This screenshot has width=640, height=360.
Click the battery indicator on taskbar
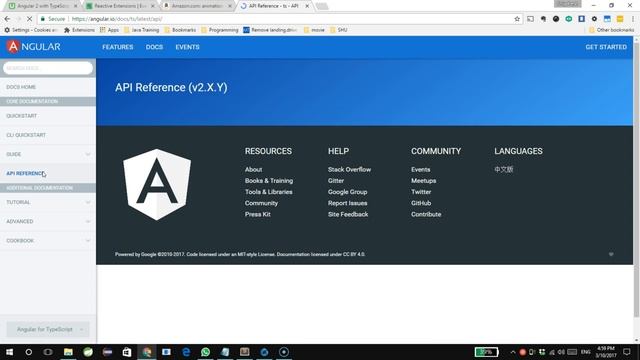(486, 352)
